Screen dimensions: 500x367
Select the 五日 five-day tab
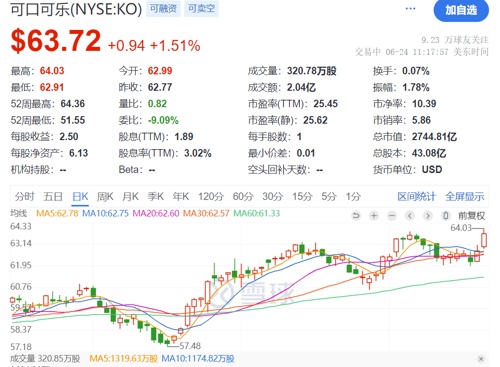[53, 197]
